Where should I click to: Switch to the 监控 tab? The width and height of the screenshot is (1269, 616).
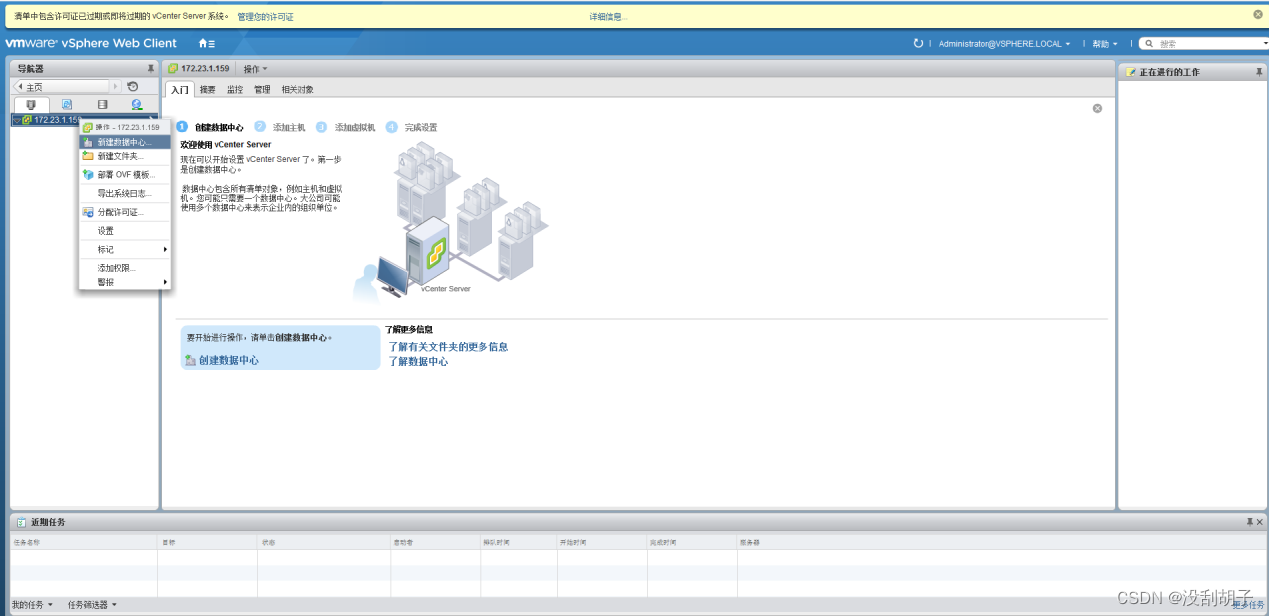(235, 90)
